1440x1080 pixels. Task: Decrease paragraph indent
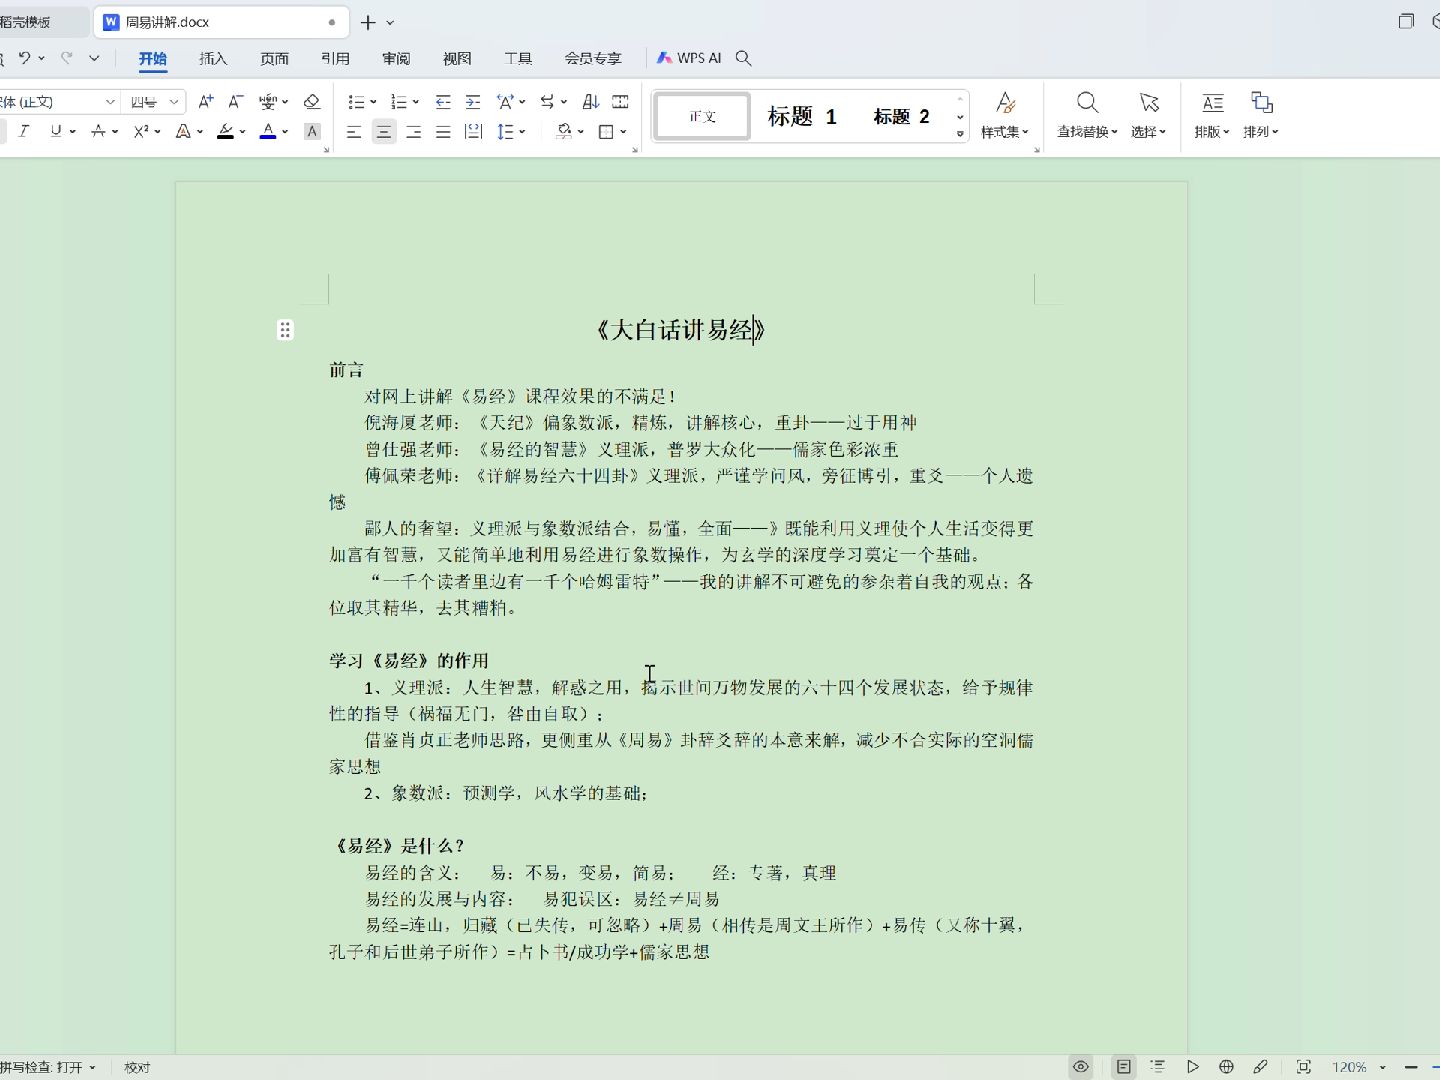click(x=443, y=102)
